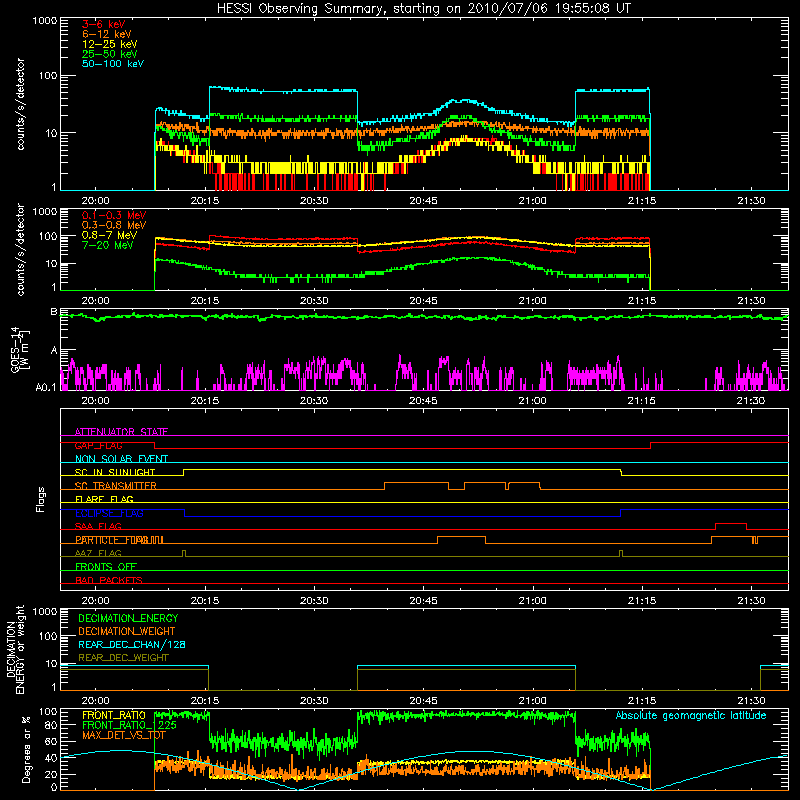Click 'counts/s/detector' axis title of keV plot
Screen dimensions: 800x800
(x=20, y=104)
